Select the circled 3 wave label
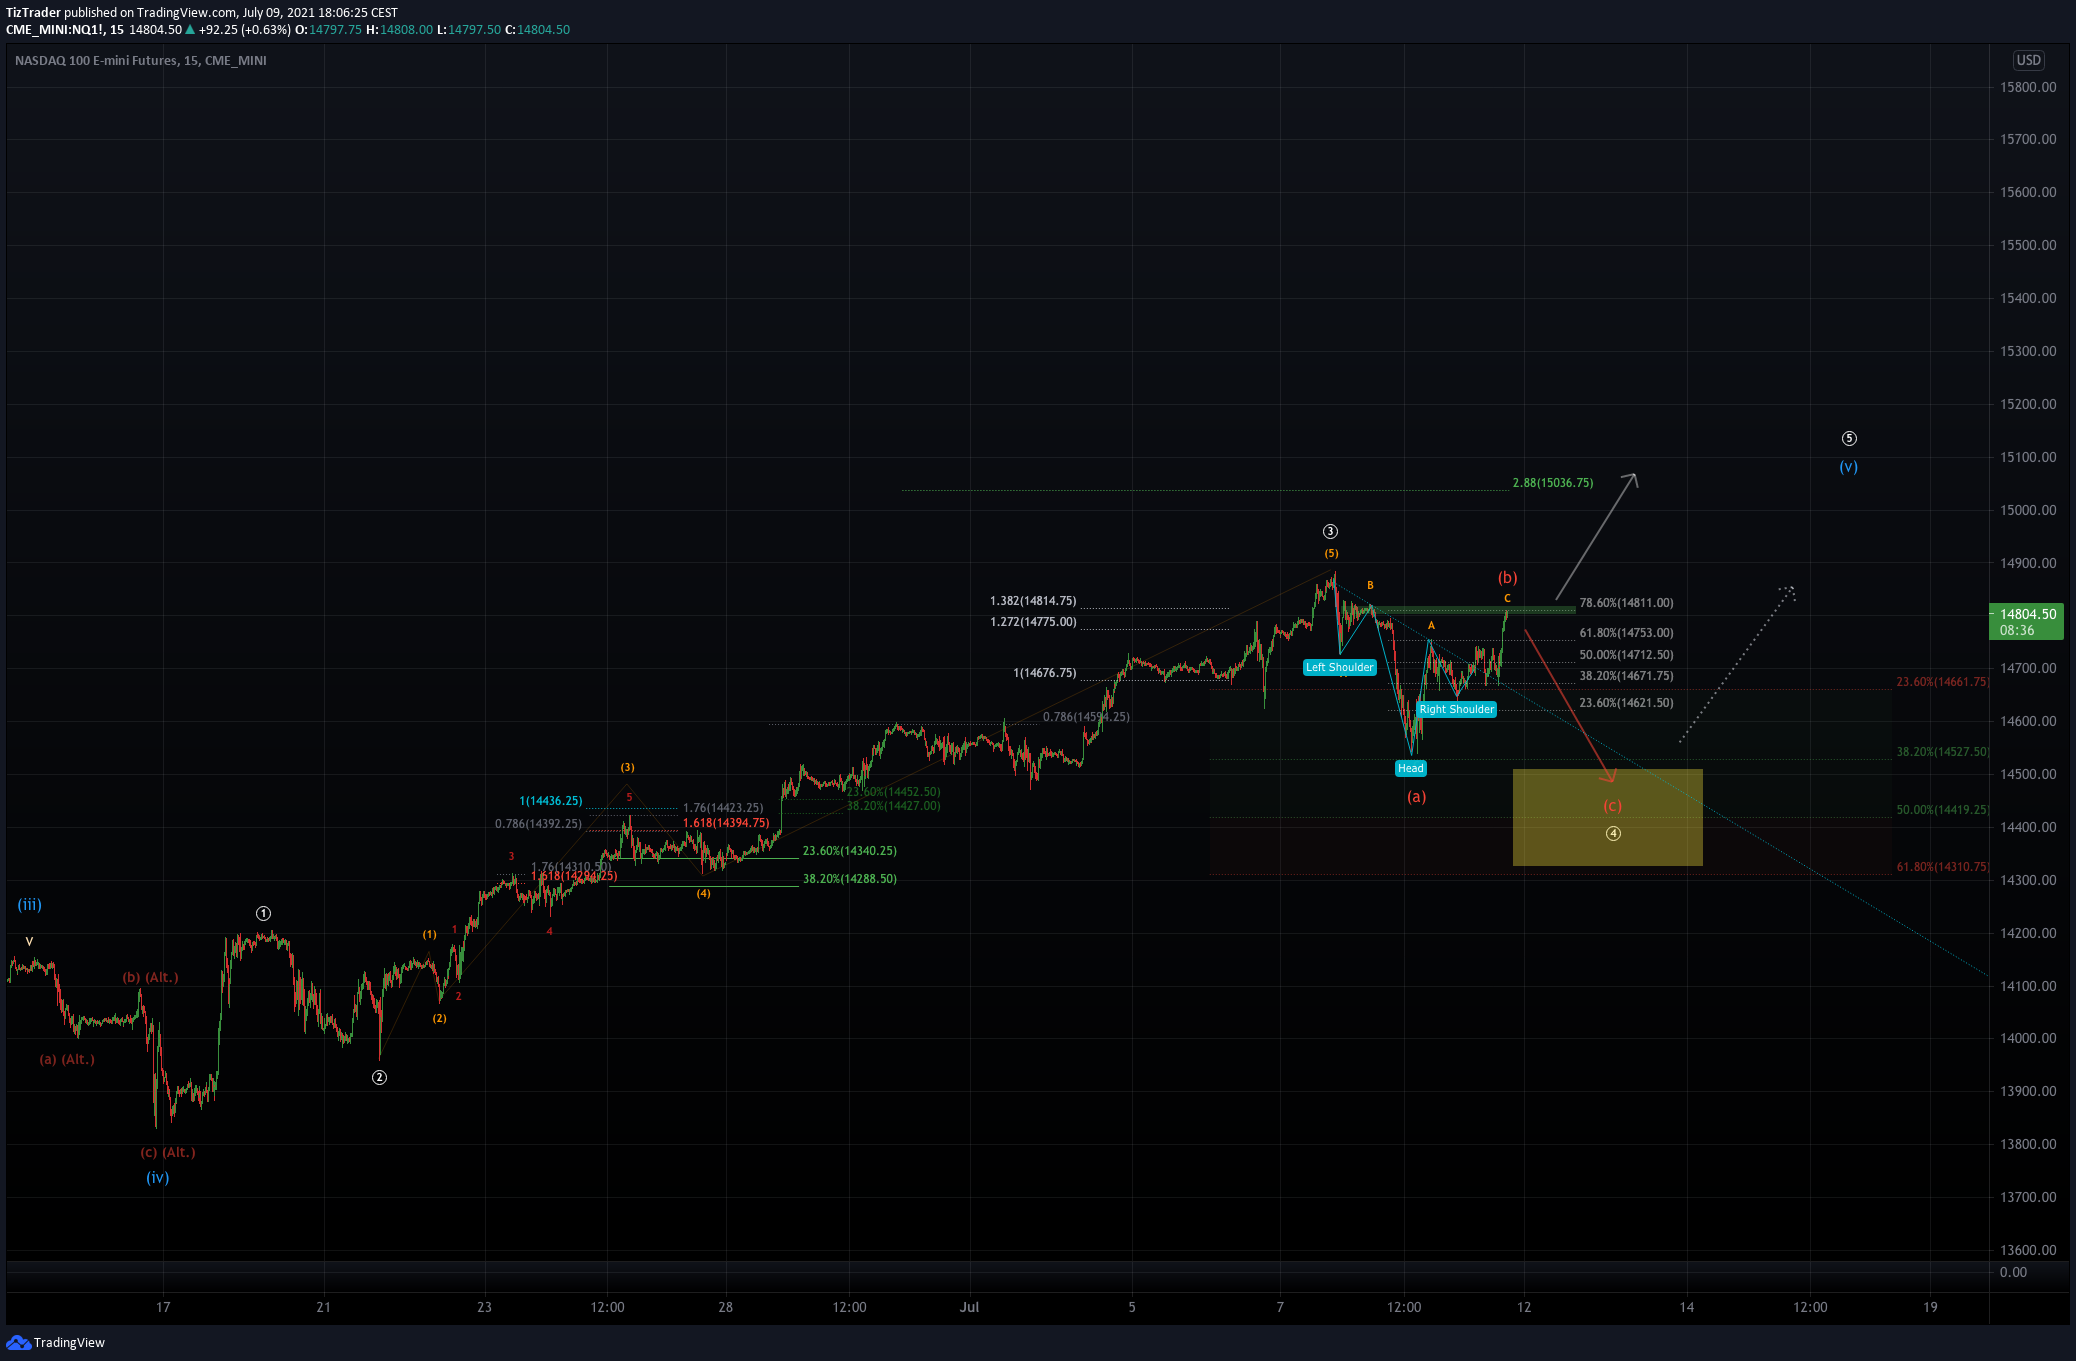2076x1361 pixels. [x=1330, y=531]
